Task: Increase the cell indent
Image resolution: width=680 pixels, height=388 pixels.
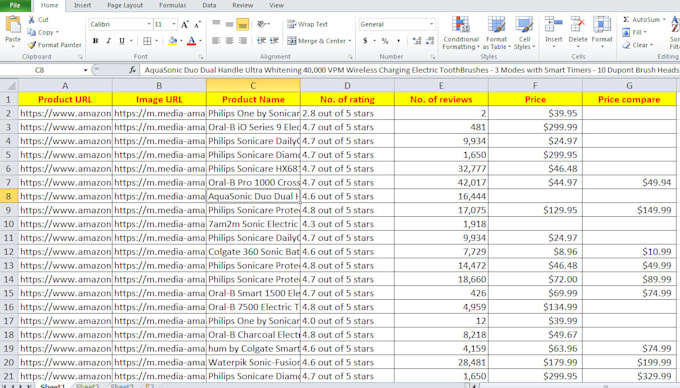Action: coord(275,41)
